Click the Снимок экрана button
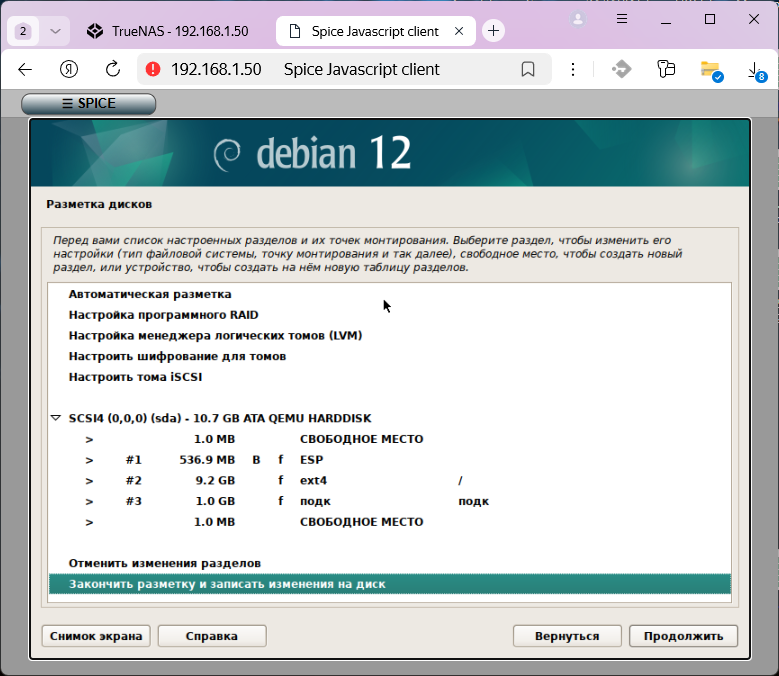779x676 pixels. click(x=96, y=636)
